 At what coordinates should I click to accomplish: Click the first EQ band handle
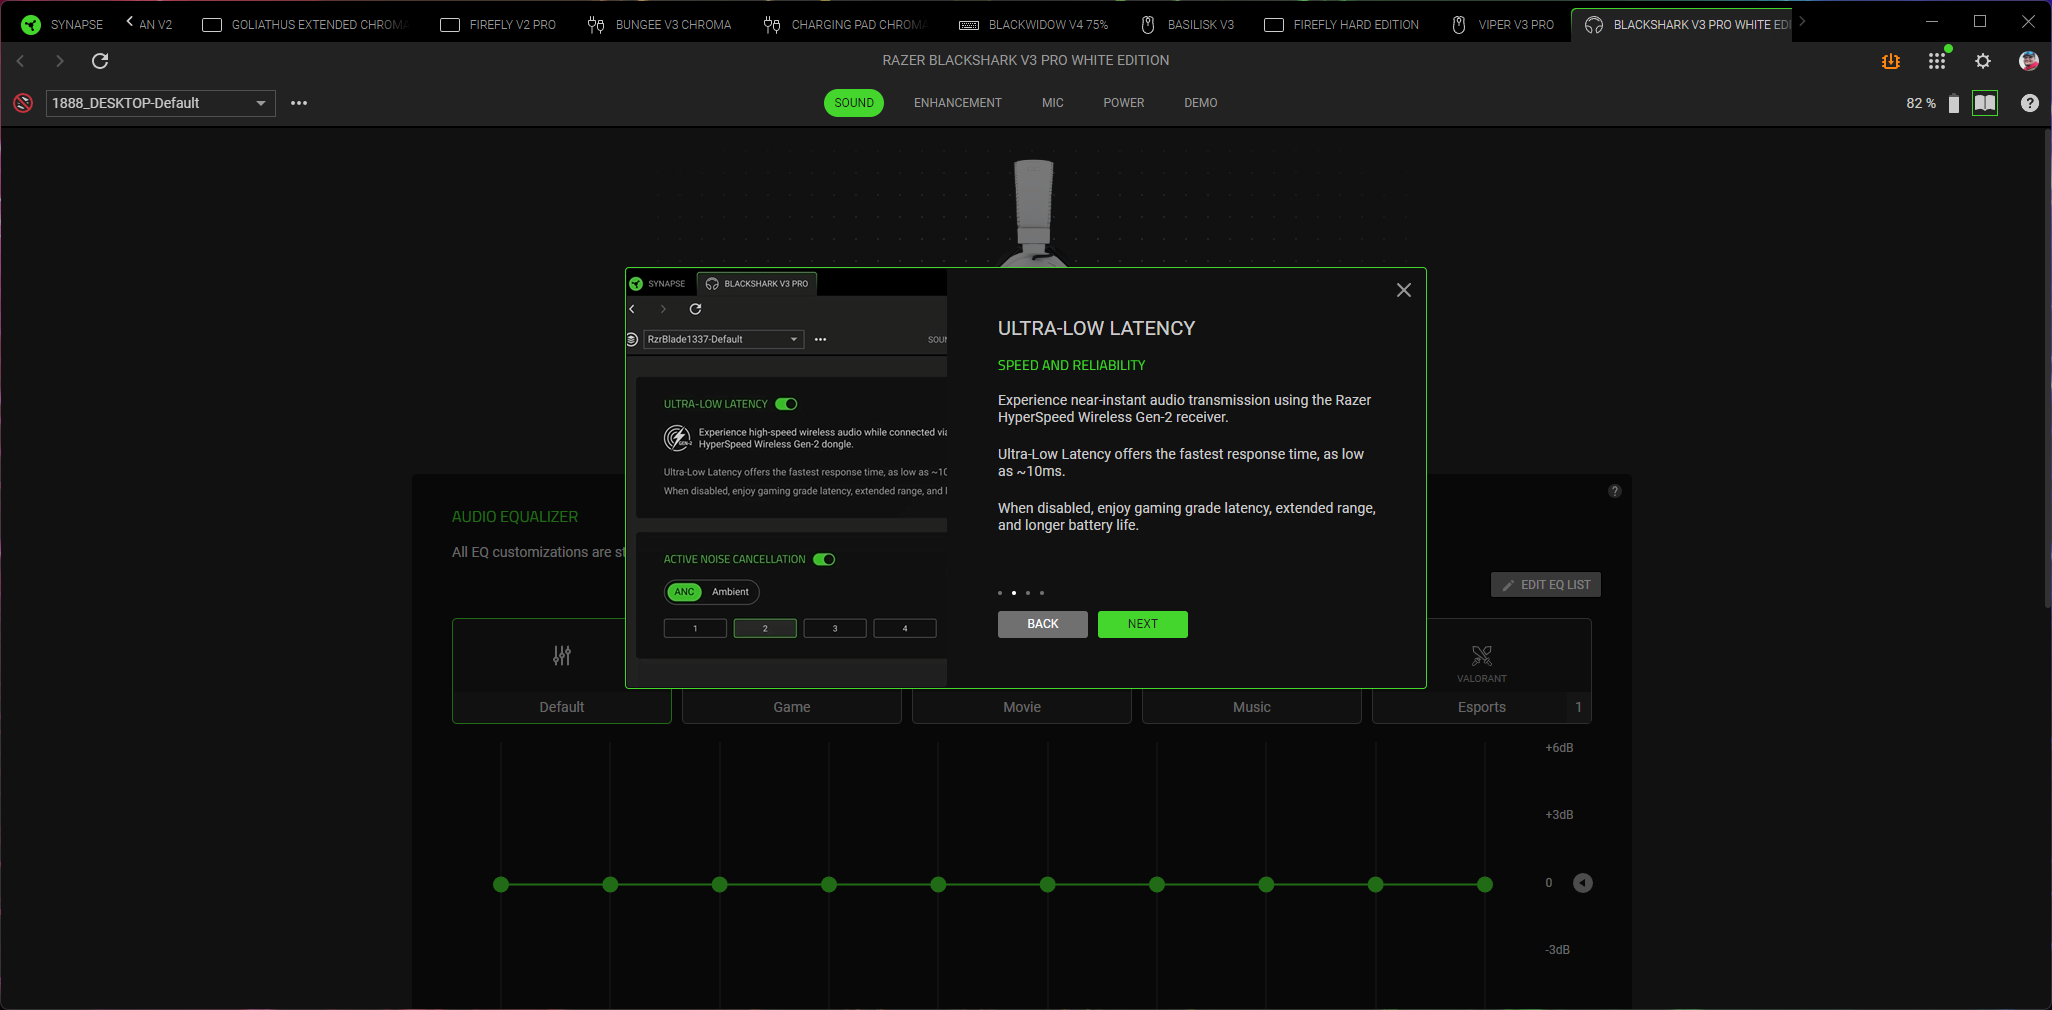[501, 884]
